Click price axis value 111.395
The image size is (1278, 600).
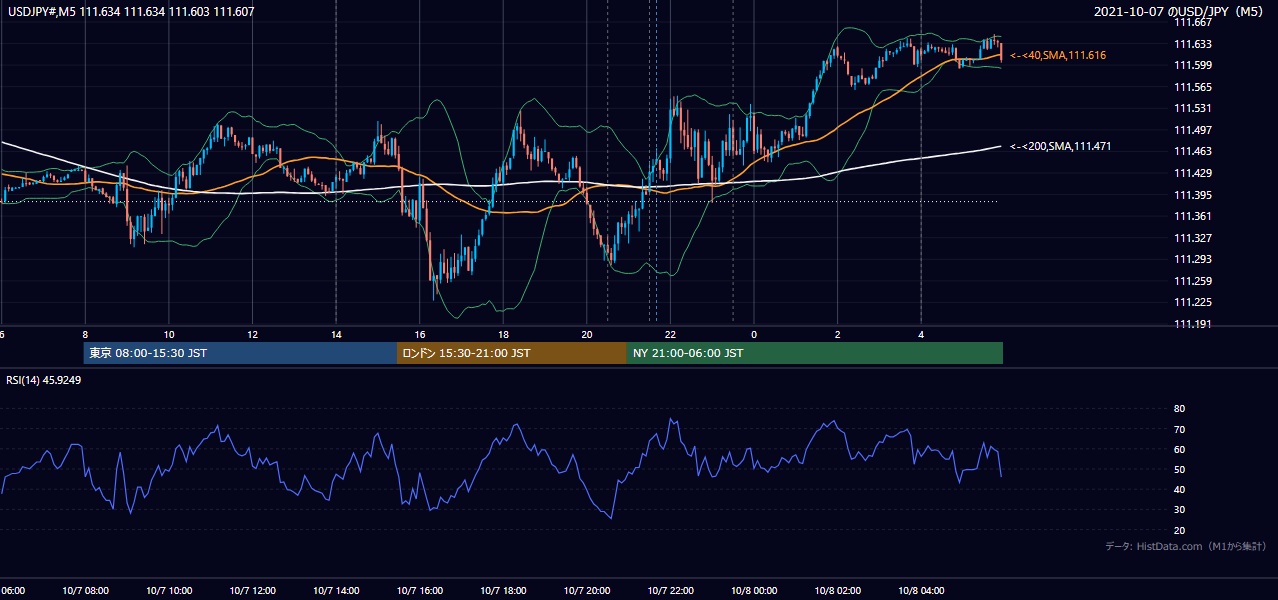[x=1193, y=195]
